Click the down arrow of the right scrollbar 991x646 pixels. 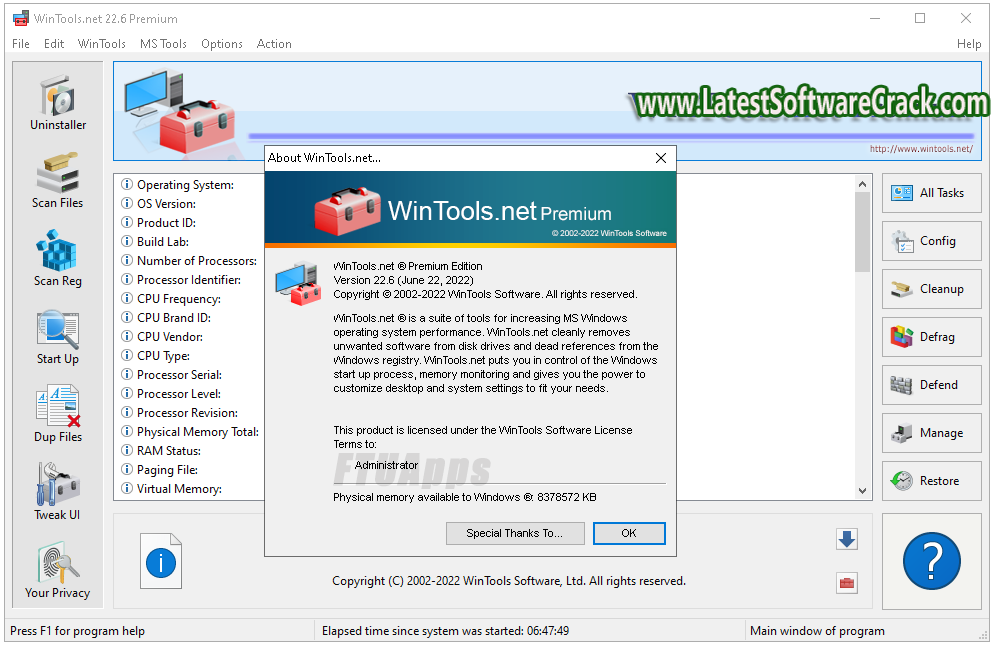coord(862,491)
